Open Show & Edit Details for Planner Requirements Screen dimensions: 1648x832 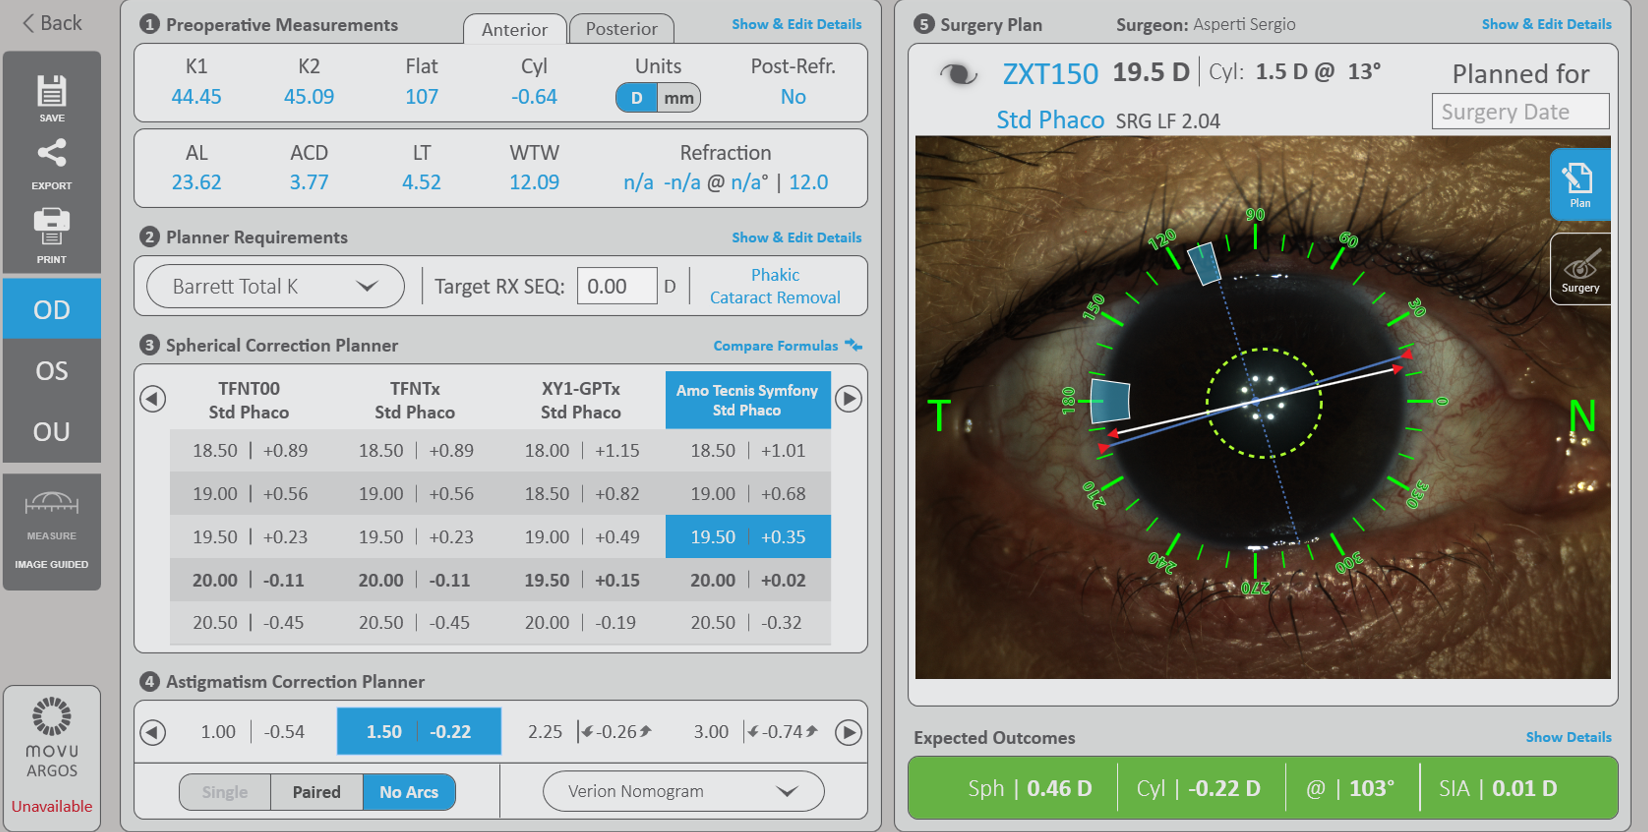coord(796,237)
